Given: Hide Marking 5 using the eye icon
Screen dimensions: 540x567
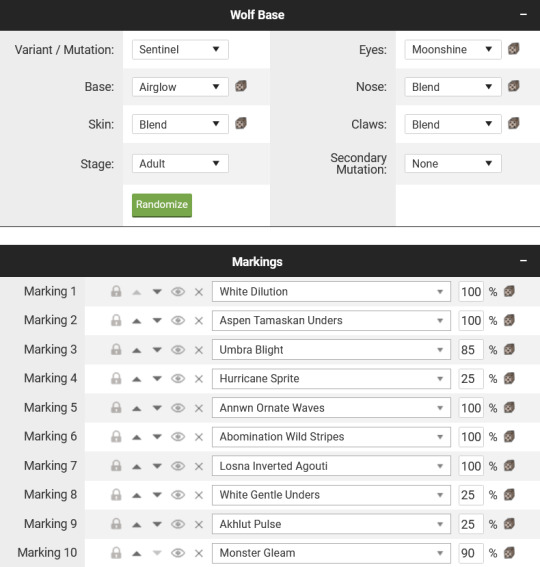Looking at the screenshot, I should pyautogui.click(x=178, y=408).
